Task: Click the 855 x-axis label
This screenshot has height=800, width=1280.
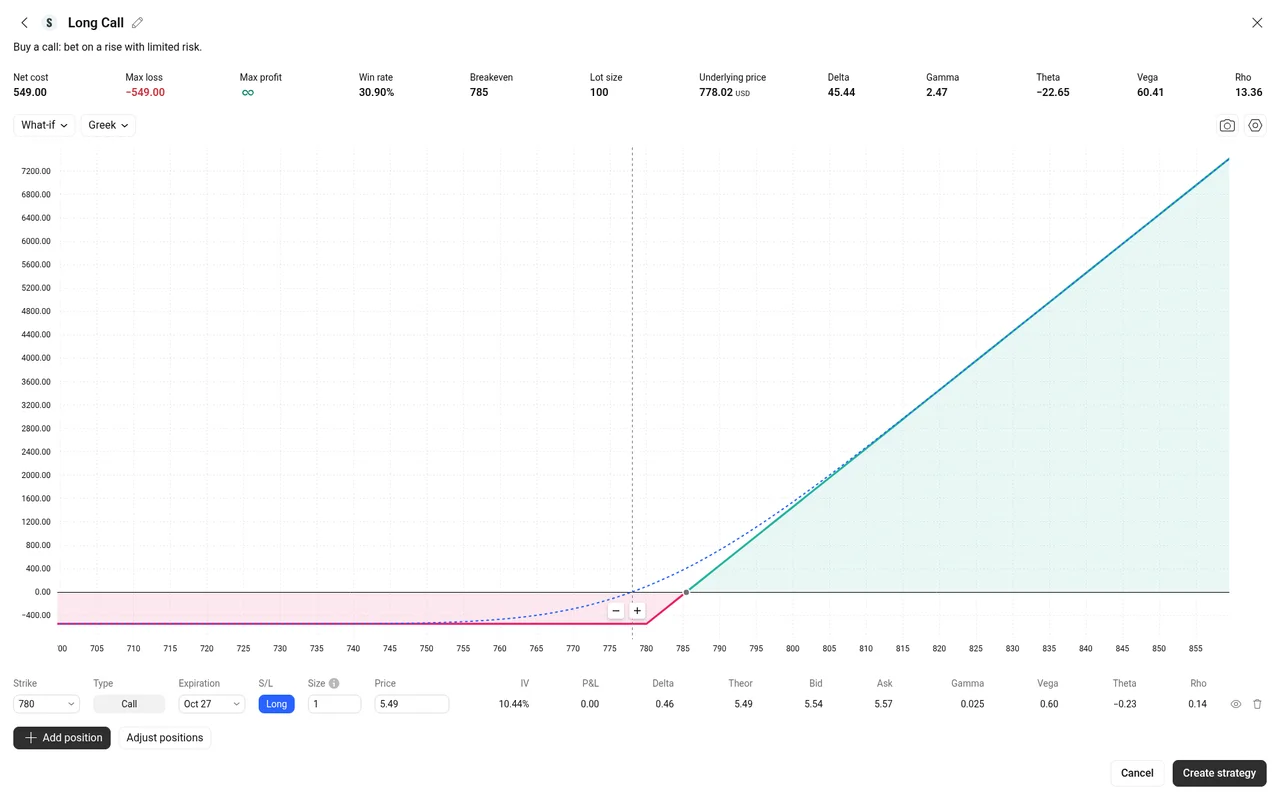Action: [x=1196, y=649]
